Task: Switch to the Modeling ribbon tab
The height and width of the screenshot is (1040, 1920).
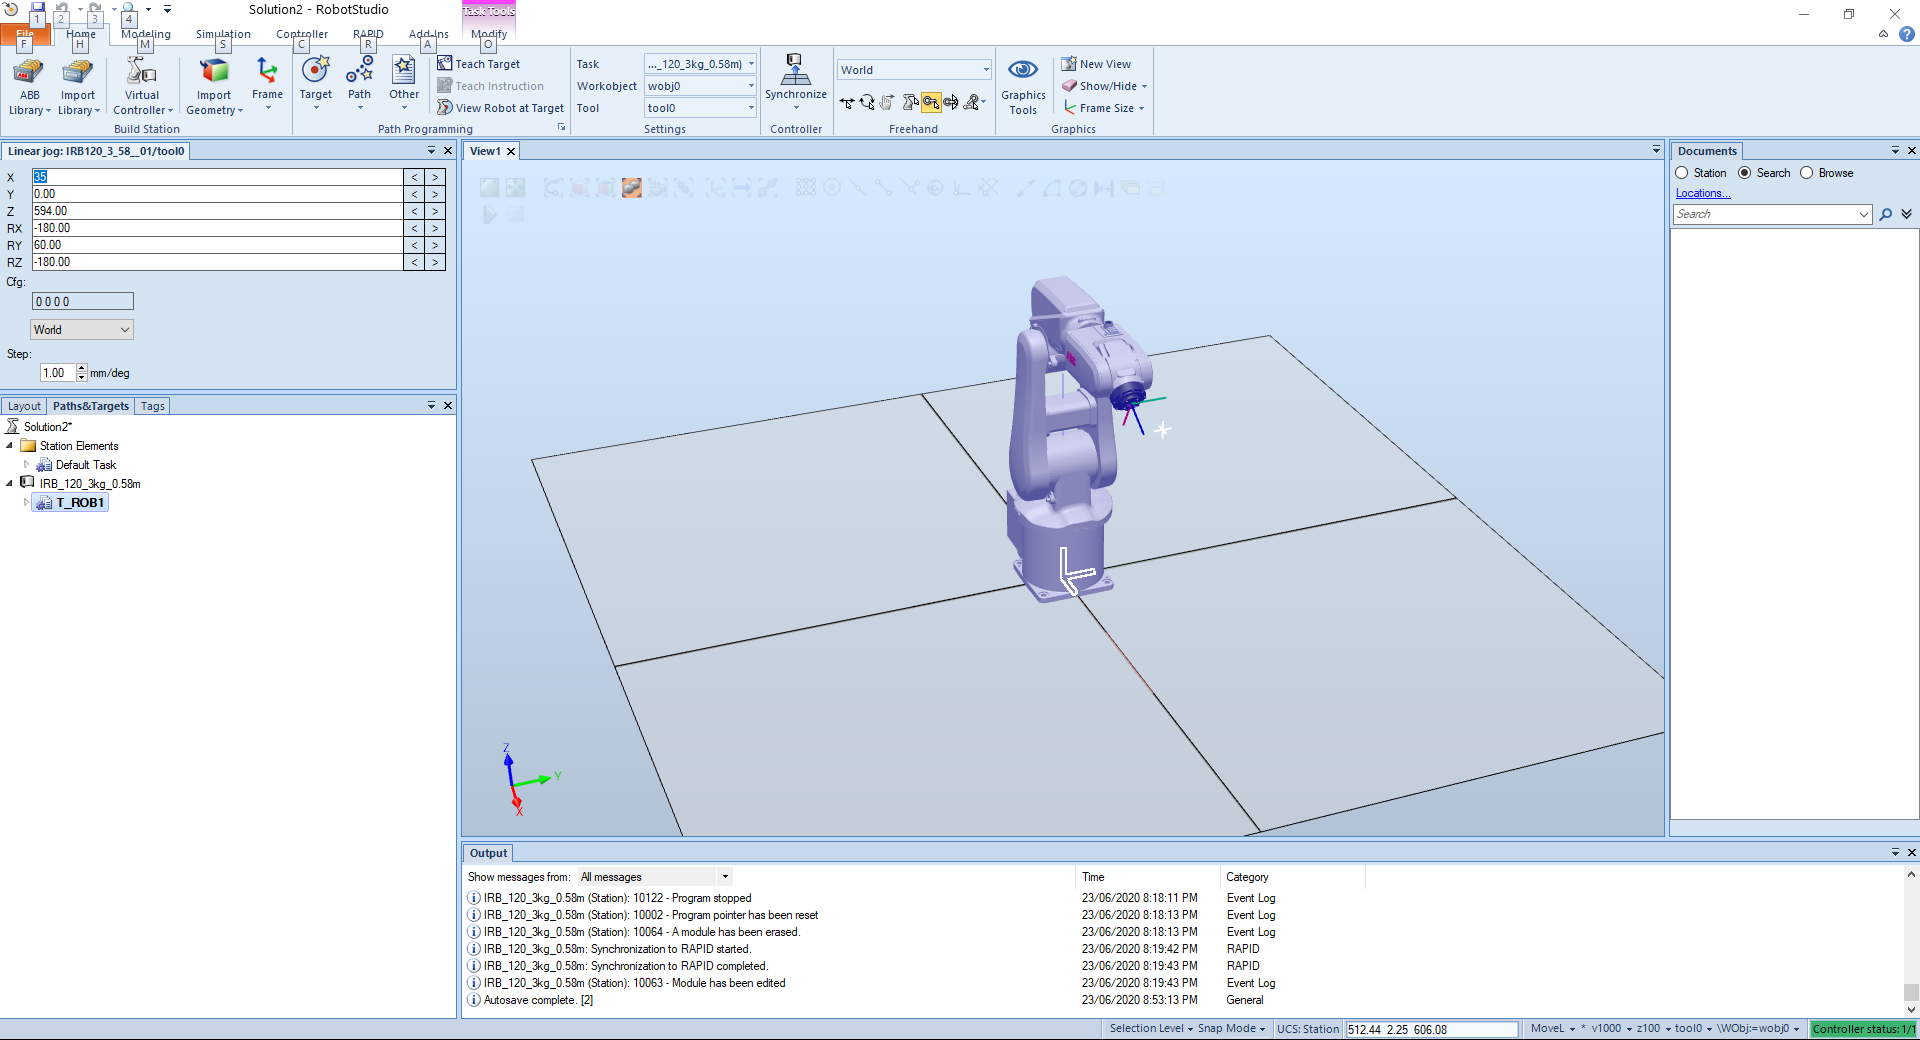Action: [146, 34]
